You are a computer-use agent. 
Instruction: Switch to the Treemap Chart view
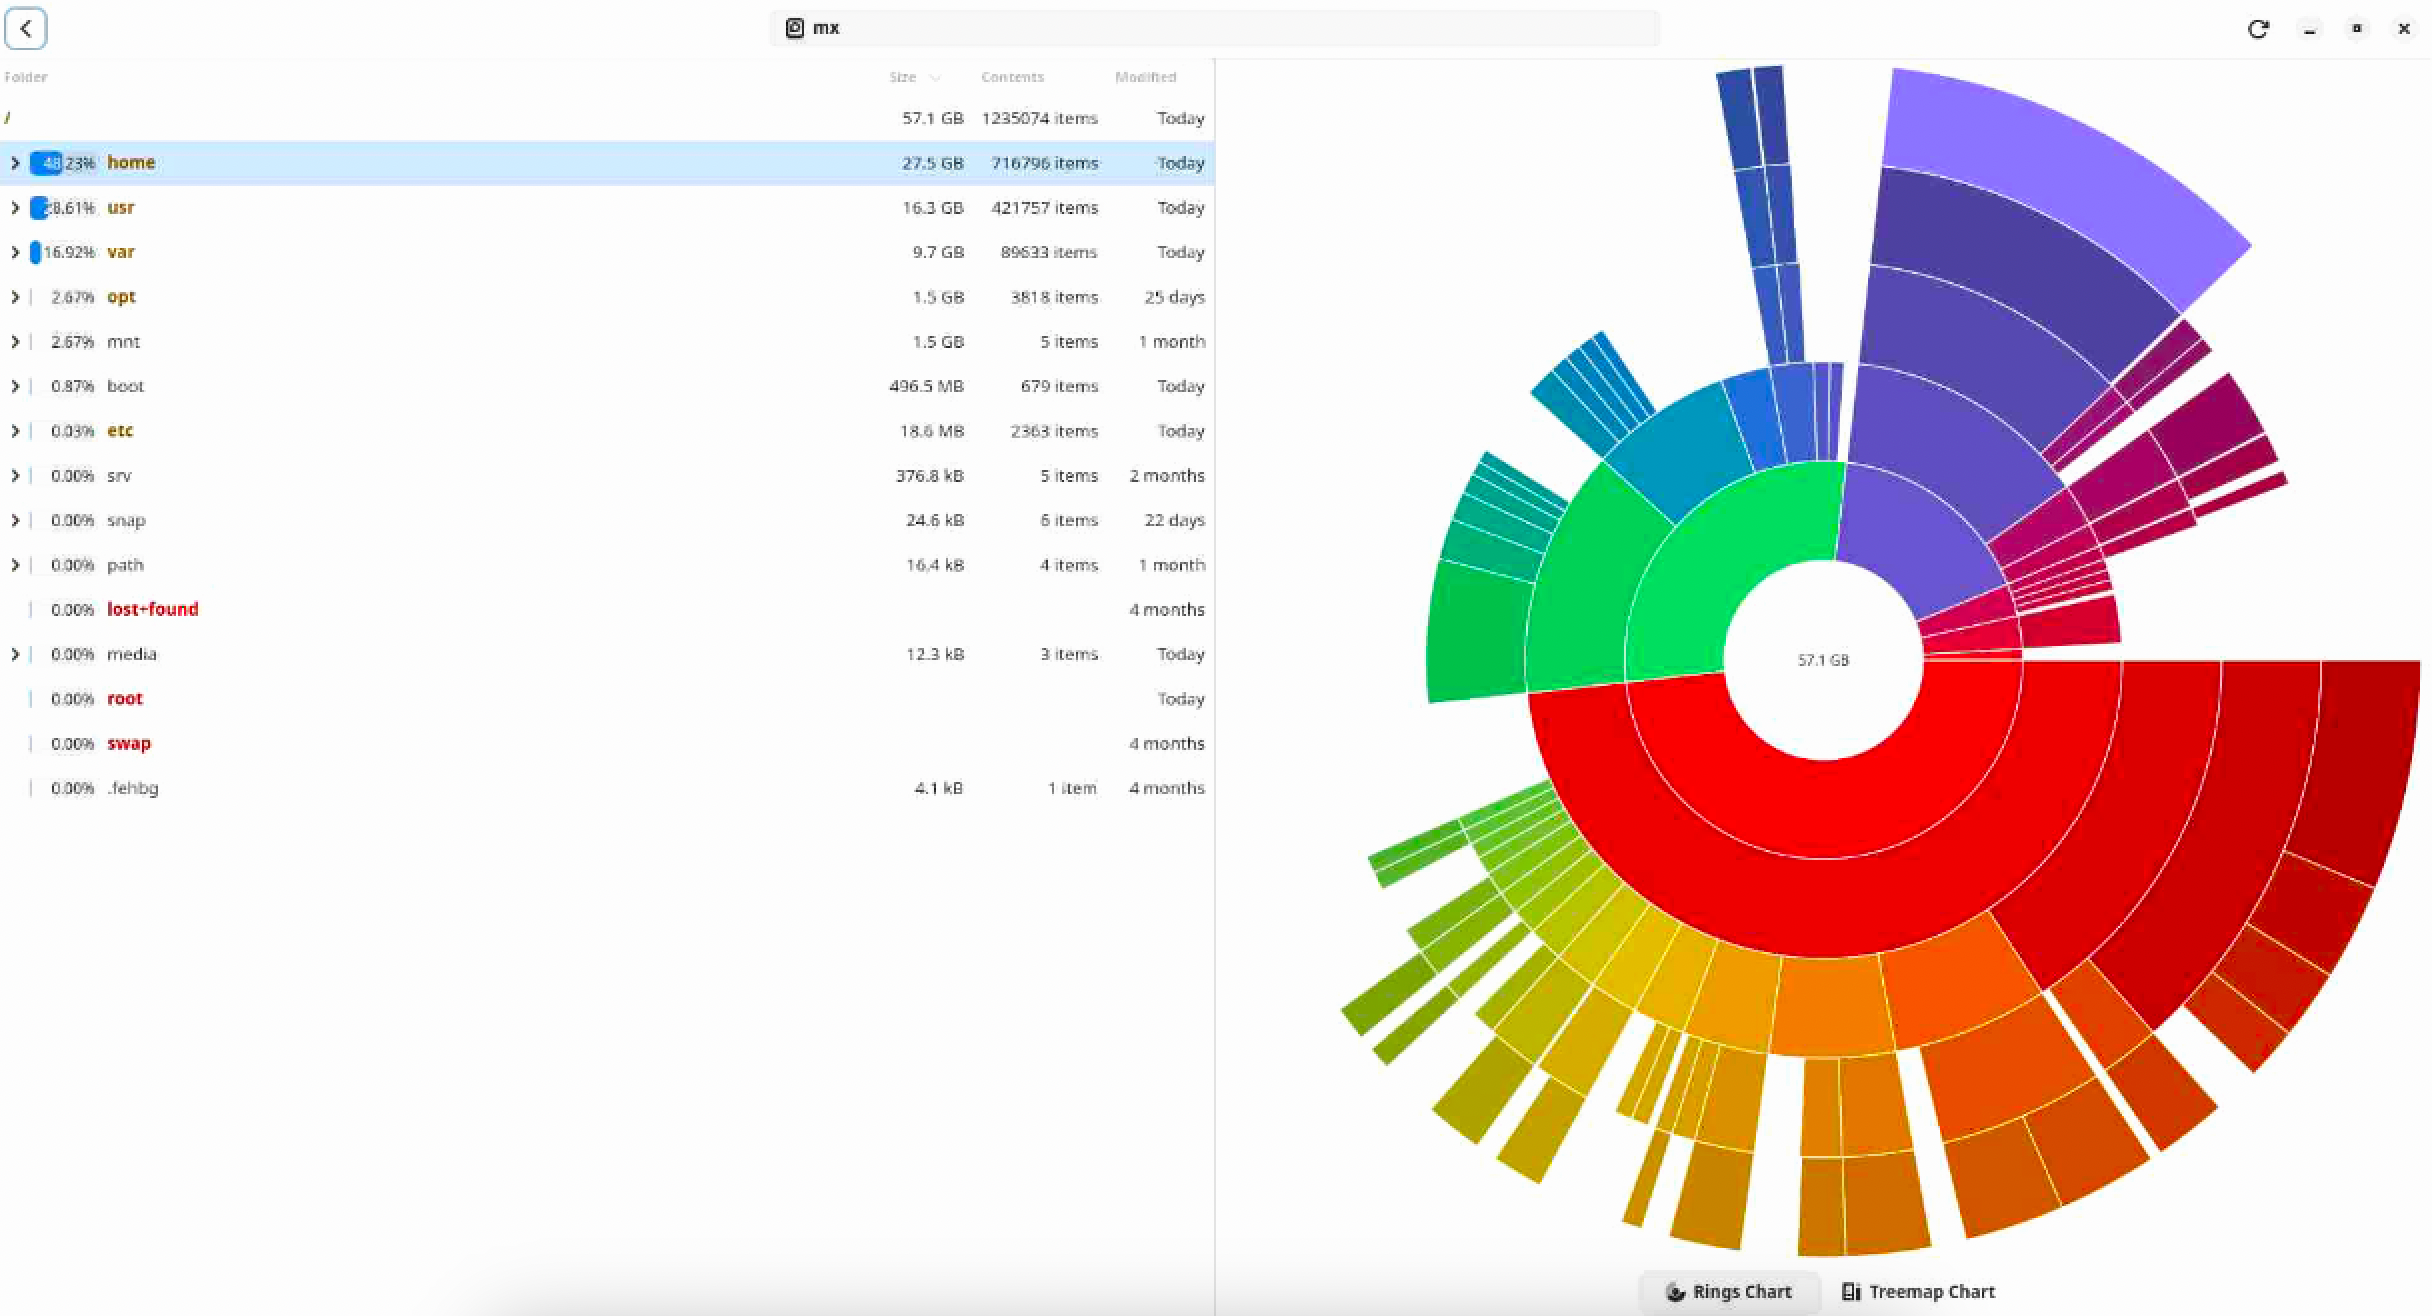pyautogui.click(x=1918, y=1292)
